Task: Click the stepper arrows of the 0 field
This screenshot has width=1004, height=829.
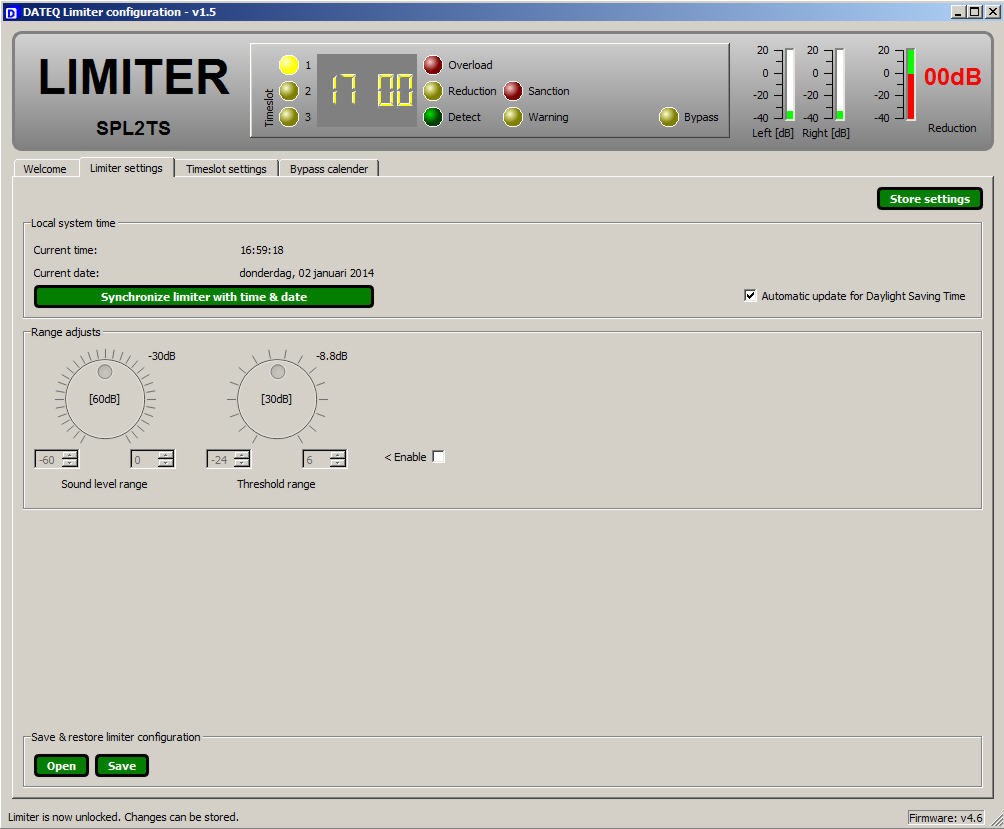Action: tap(166, 459)
